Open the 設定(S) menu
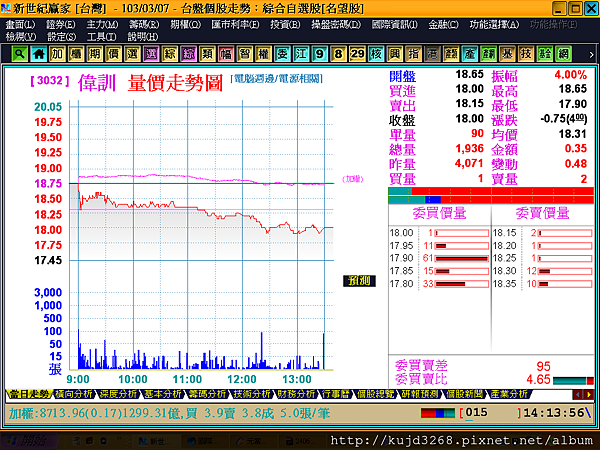 click(62, 37)
